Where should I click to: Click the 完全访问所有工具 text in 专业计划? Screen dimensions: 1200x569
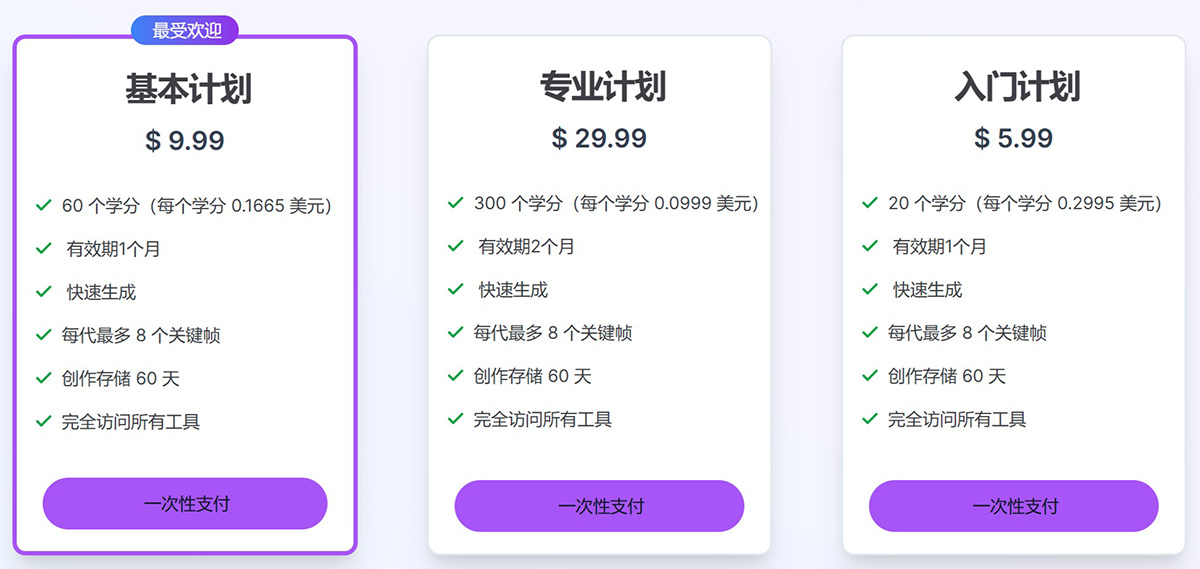click(x=543, y=419)
